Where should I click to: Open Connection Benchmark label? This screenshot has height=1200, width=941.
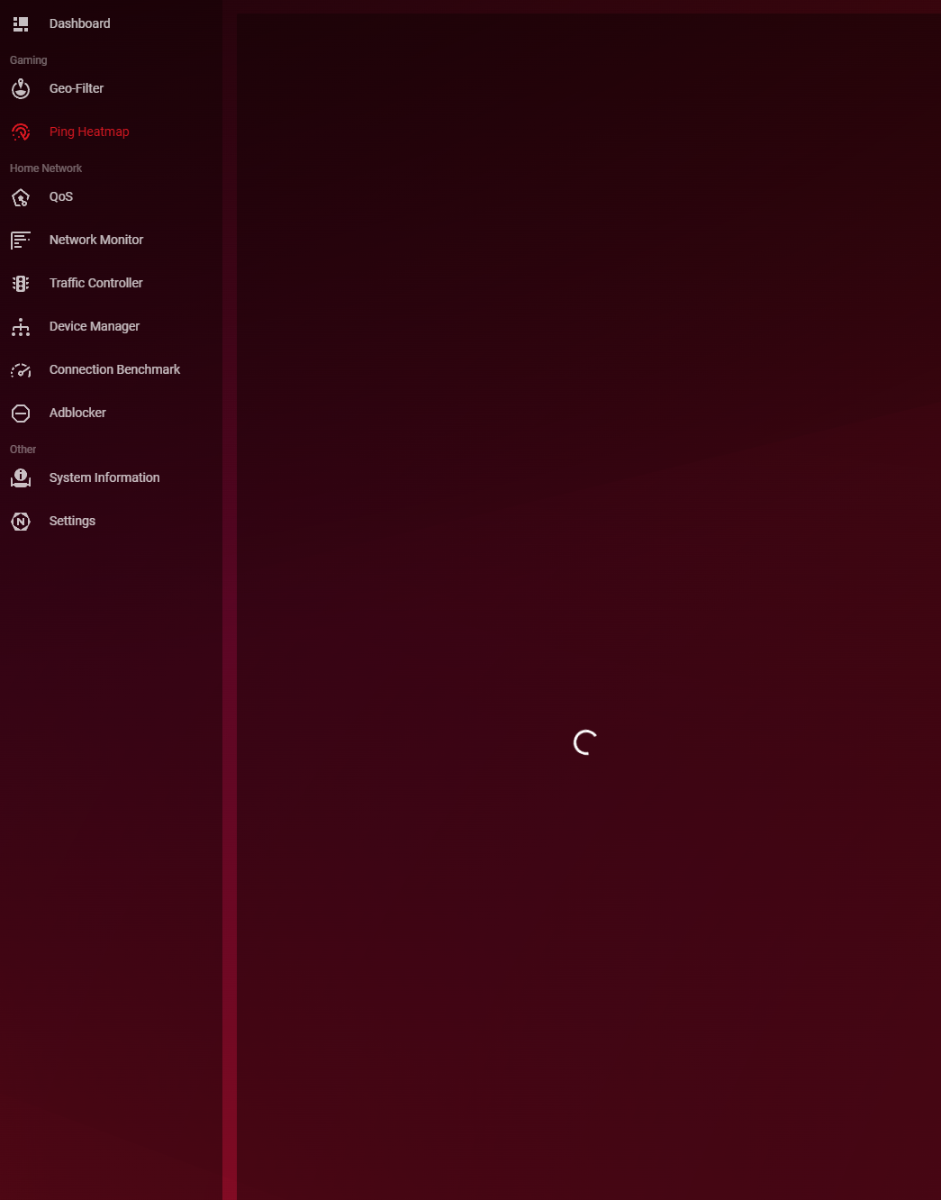(115, 369)
